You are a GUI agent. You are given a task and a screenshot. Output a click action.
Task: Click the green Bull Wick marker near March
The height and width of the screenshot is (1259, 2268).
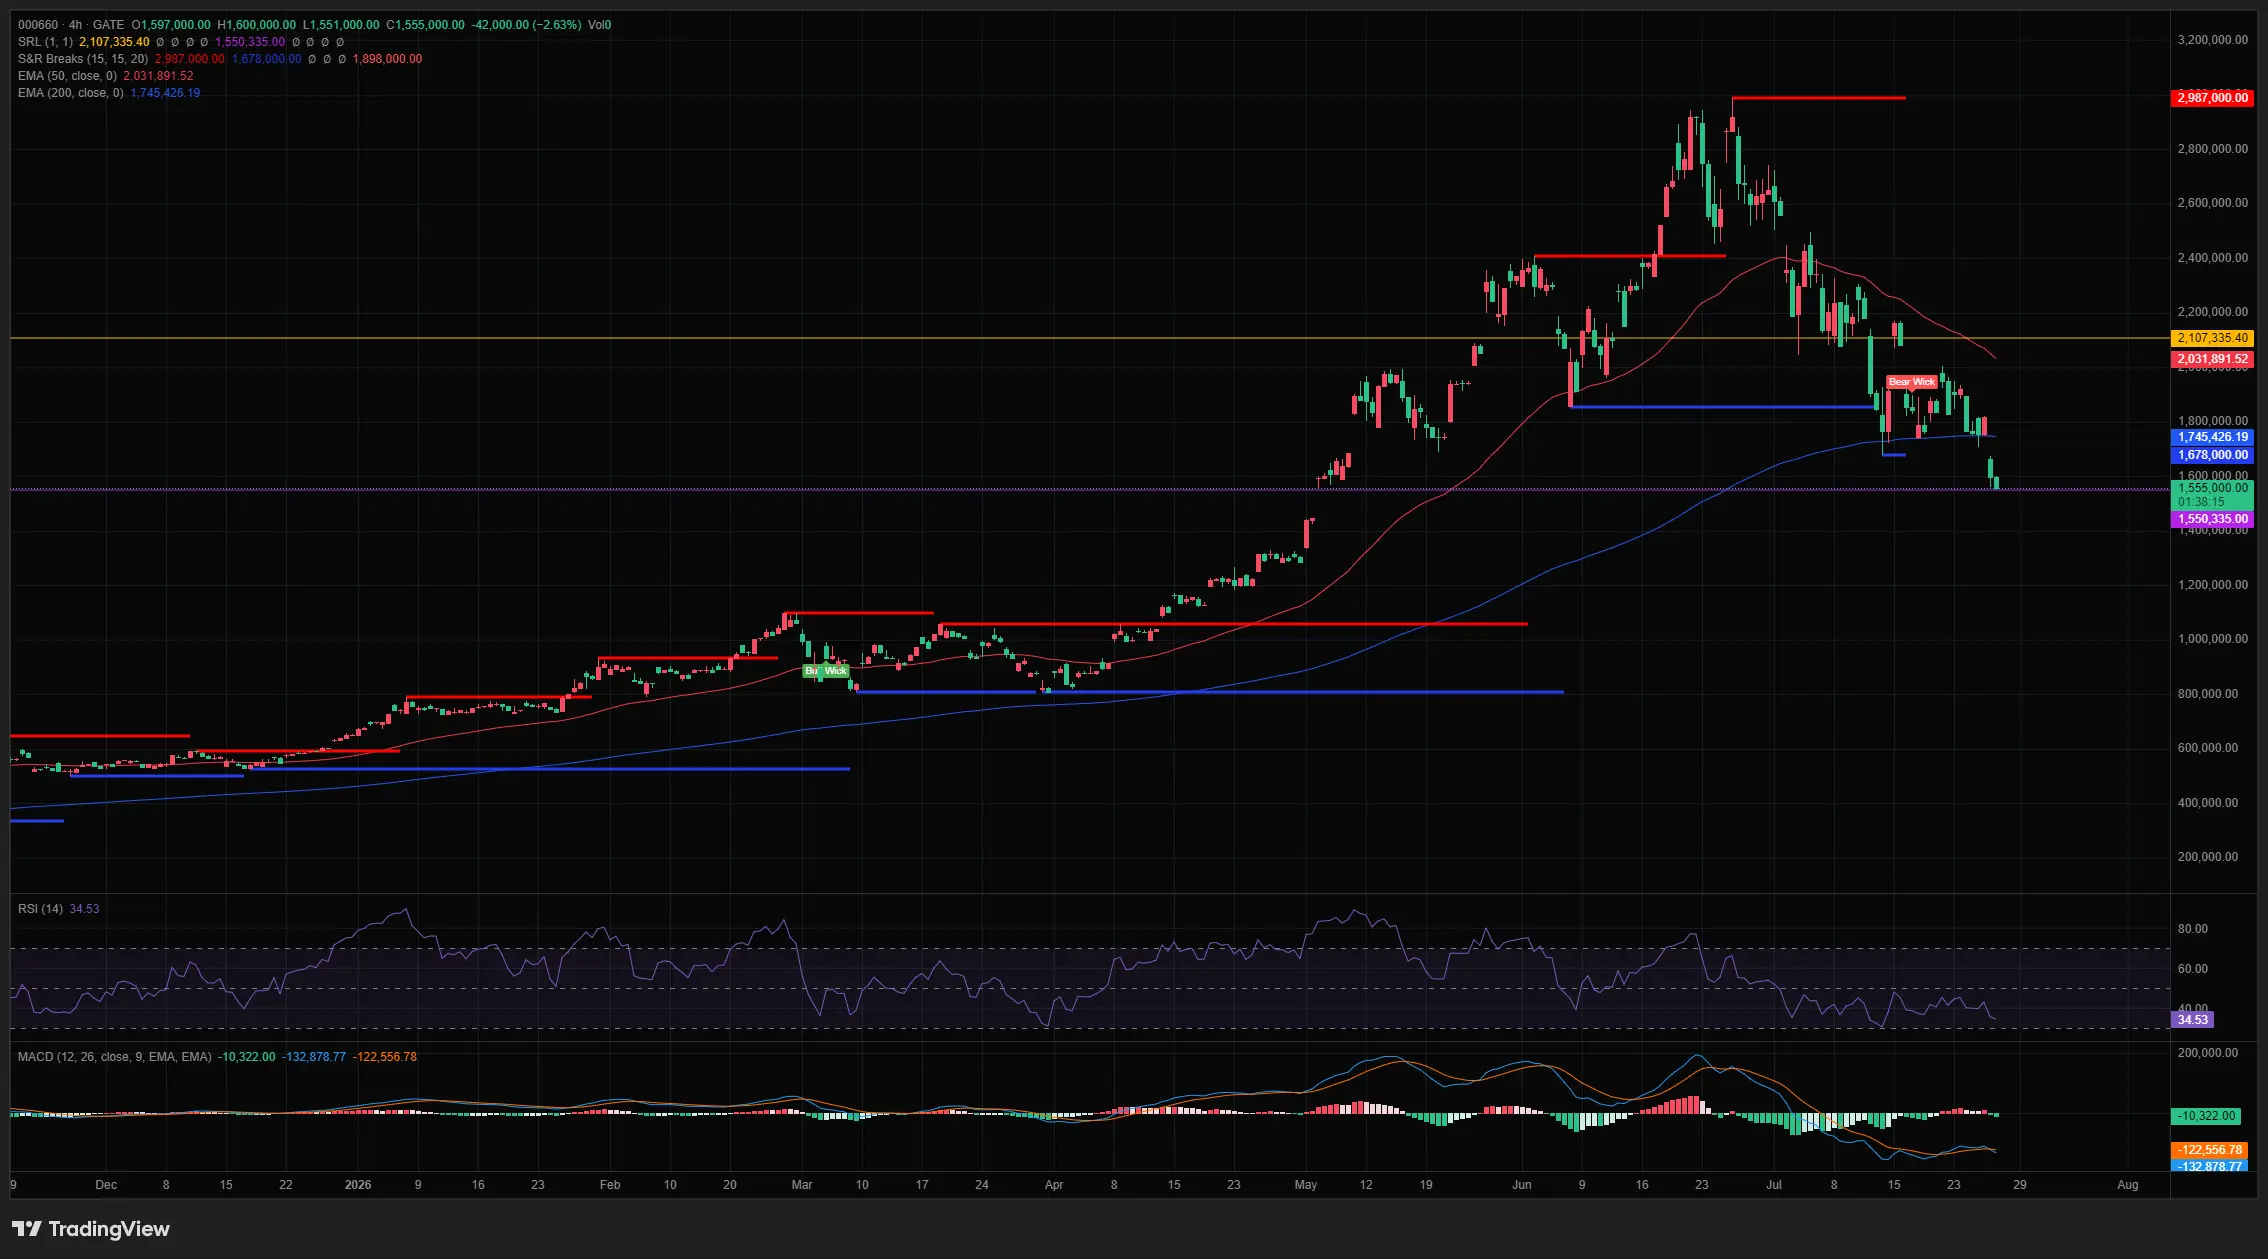826,671
